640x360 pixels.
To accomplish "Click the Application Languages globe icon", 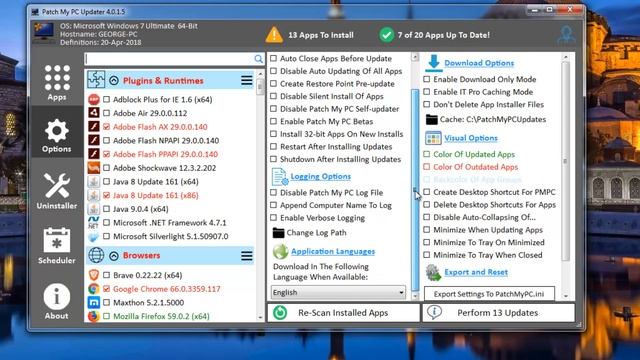I will tap(280, 251).
